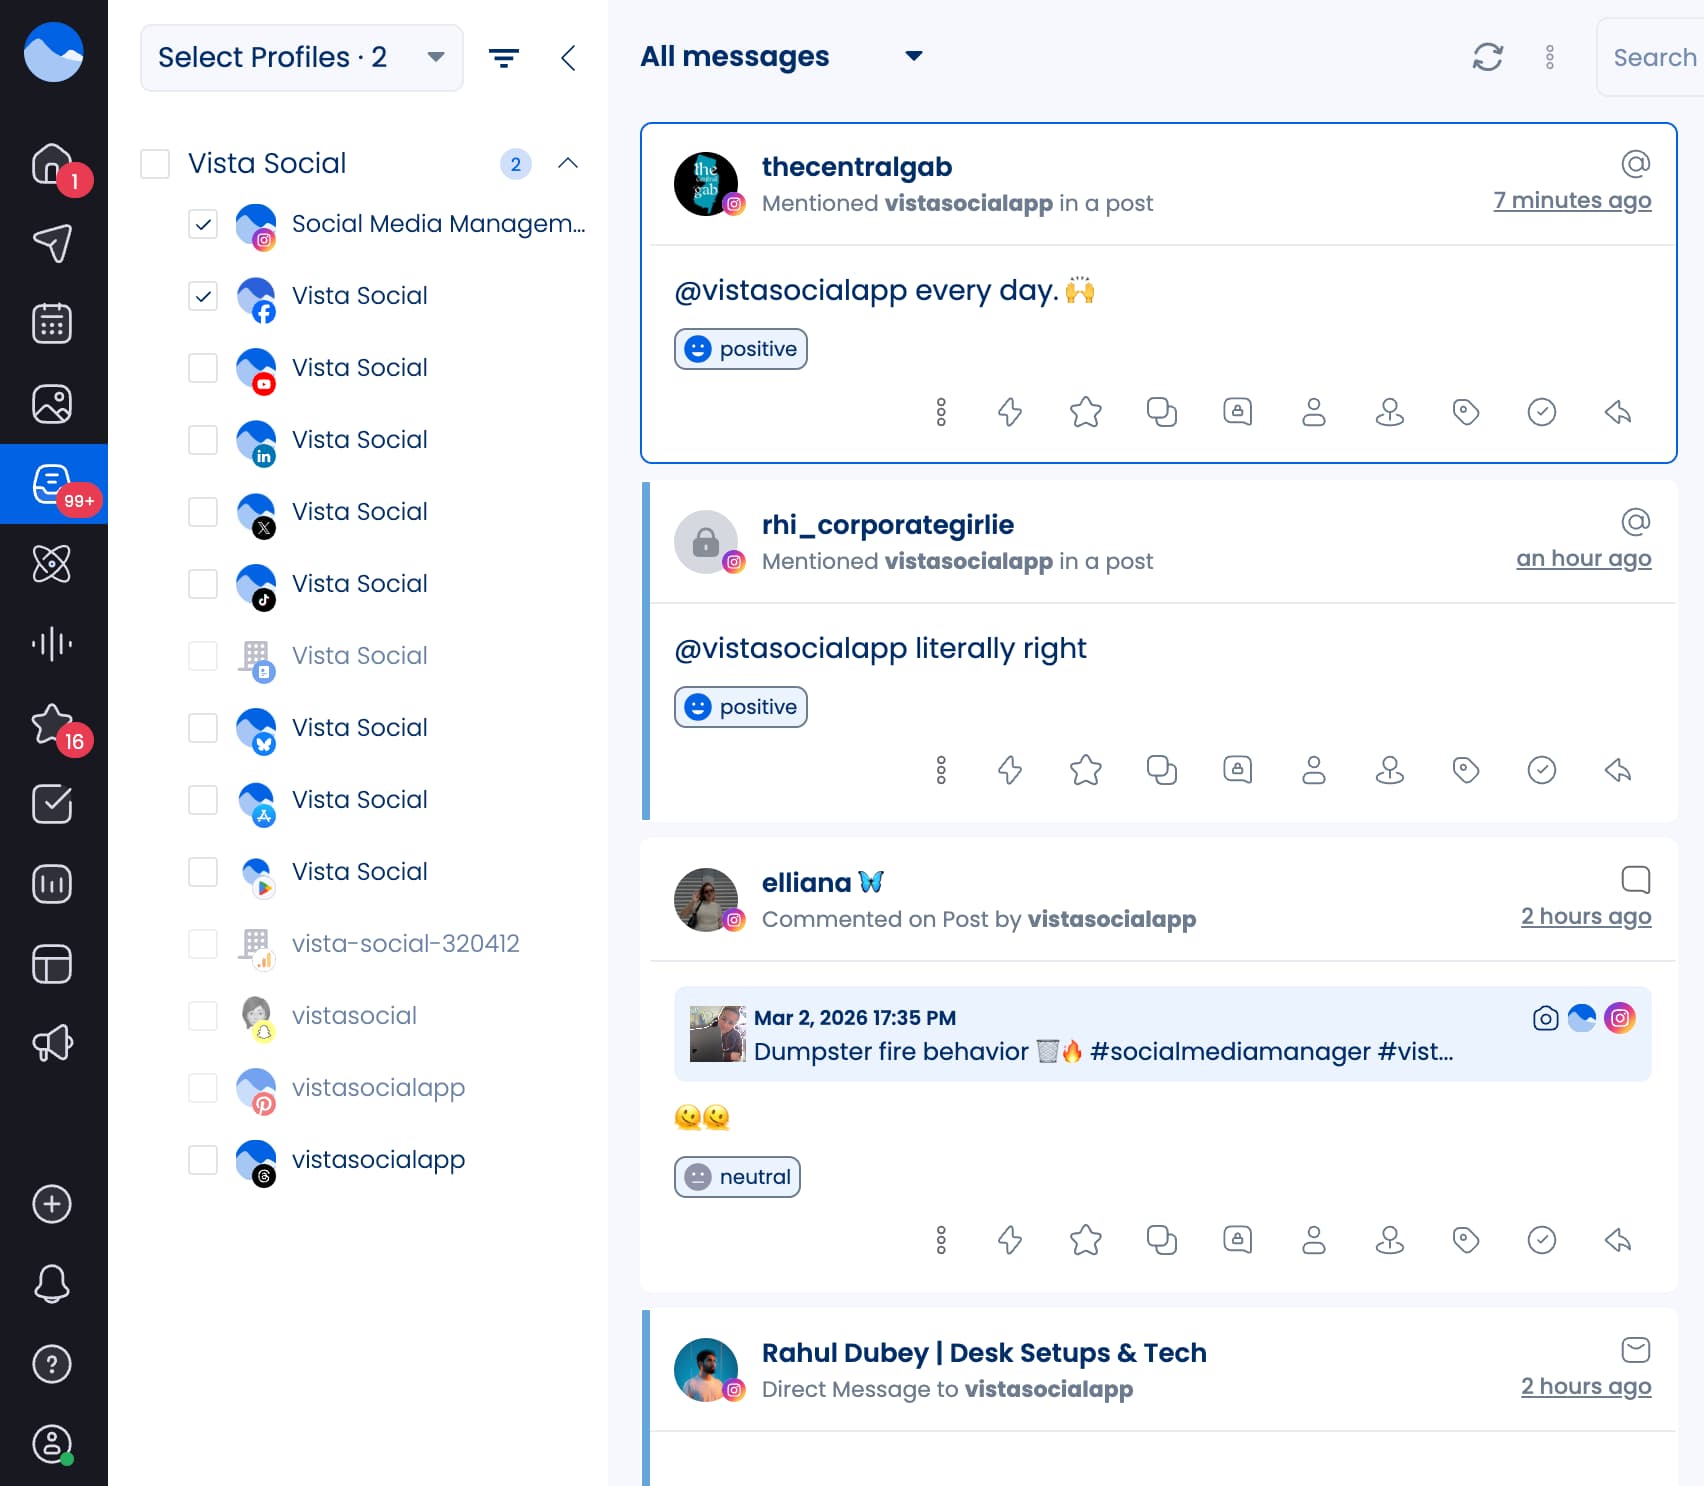
Task: Check the Vista Social YouTube profile
Action: point(203,368)
